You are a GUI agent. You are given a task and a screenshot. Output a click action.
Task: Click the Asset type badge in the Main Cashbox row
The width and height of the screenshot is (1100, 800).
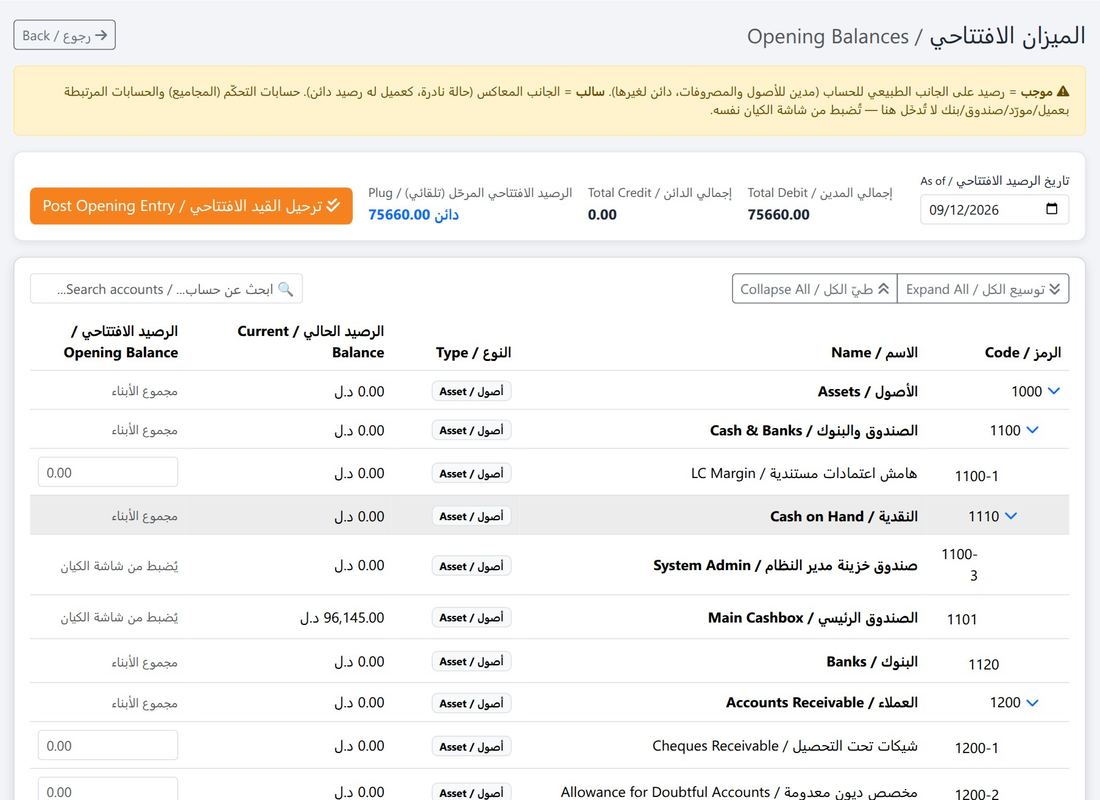click(471, 618)
